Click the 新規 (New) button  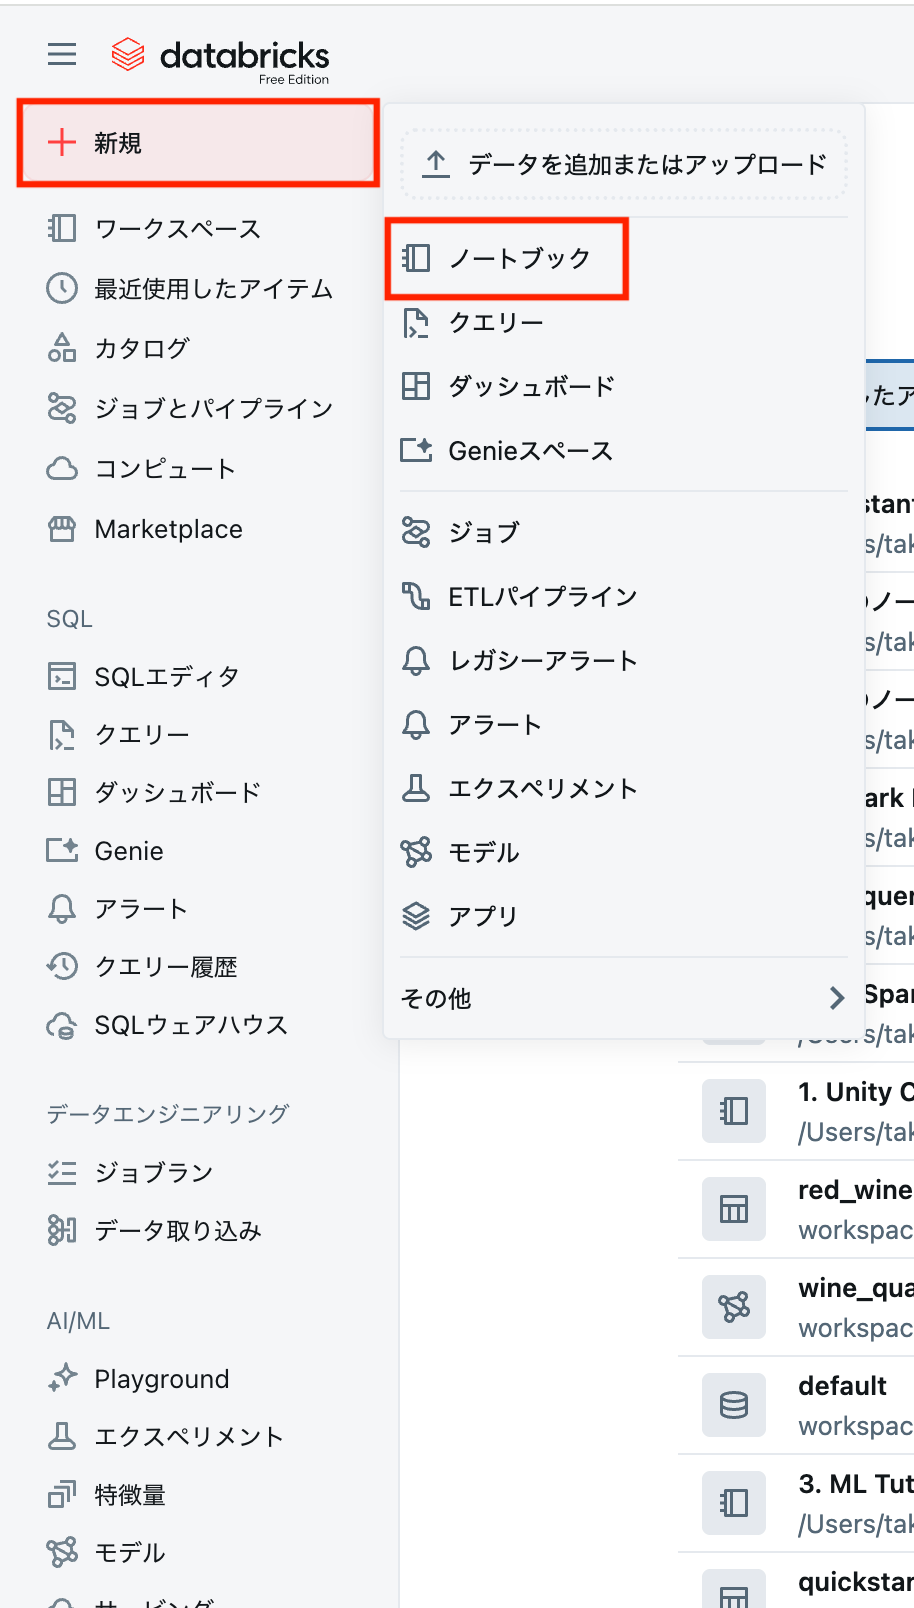click(198, 143)
